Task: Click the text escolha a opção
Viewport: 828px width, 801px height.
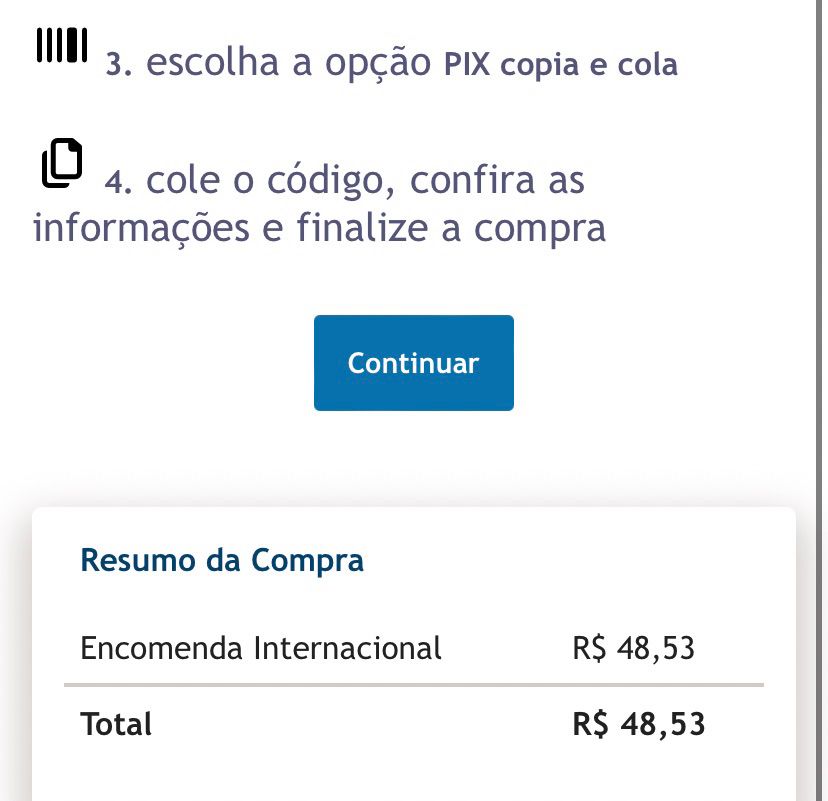Action: 288,63
